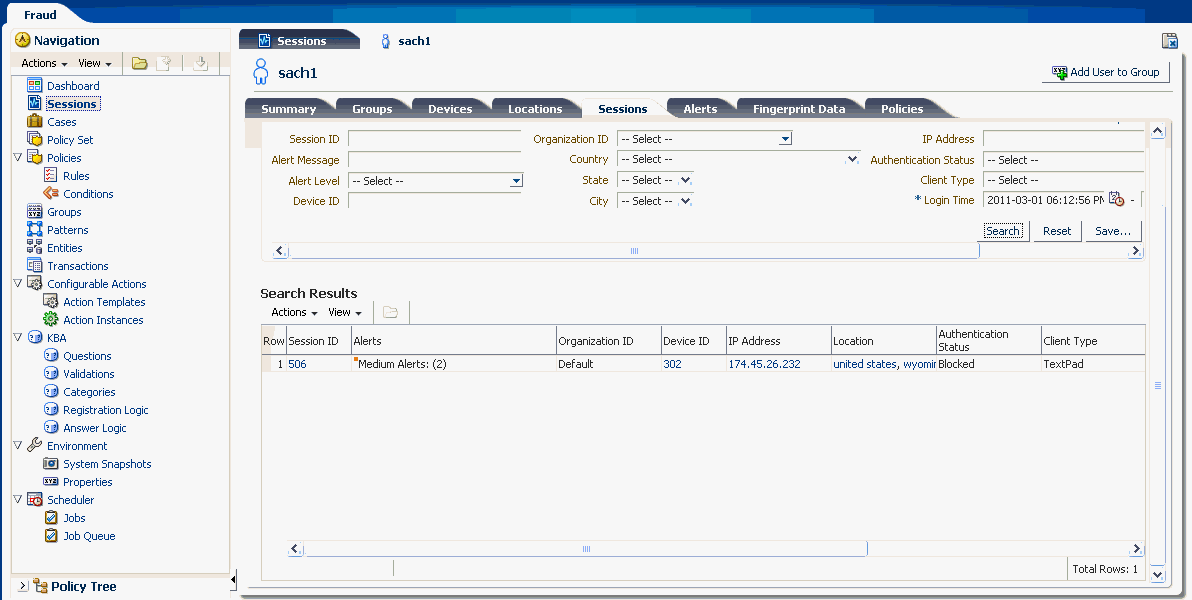Click the Groups icon in navigation

34,211
